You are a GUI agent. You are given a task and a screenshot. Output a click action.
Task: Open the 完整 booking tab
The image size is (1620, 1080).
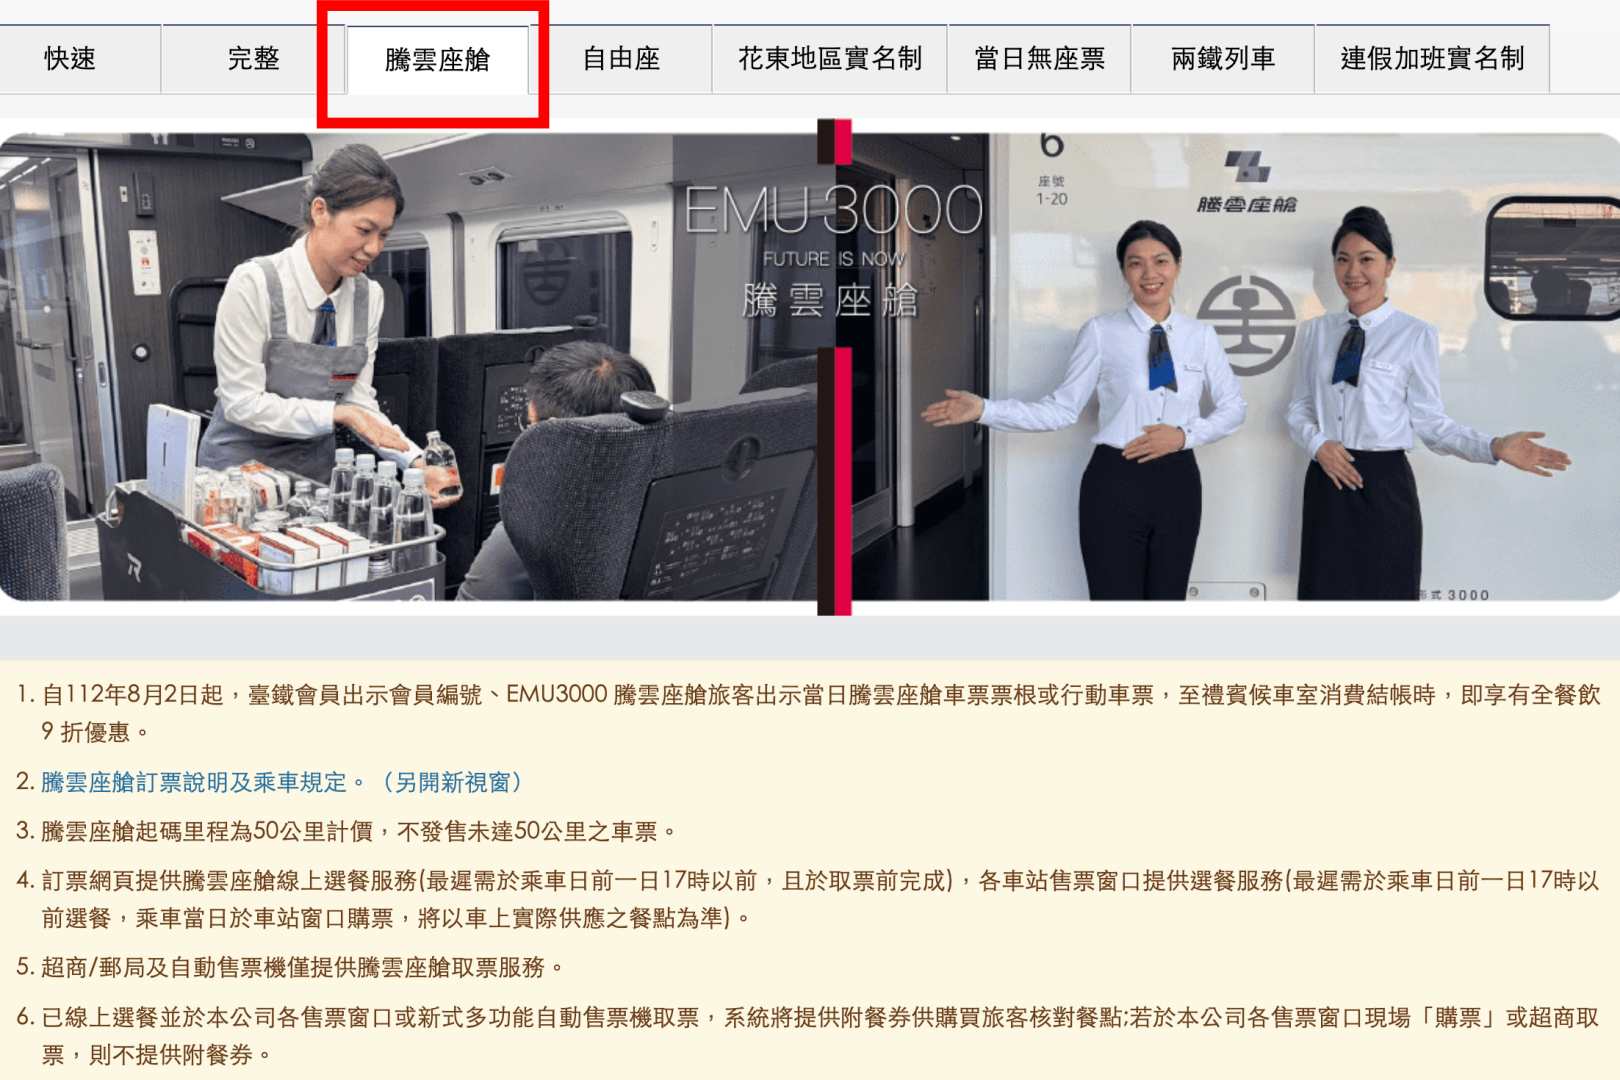click(x=253, y=59)
